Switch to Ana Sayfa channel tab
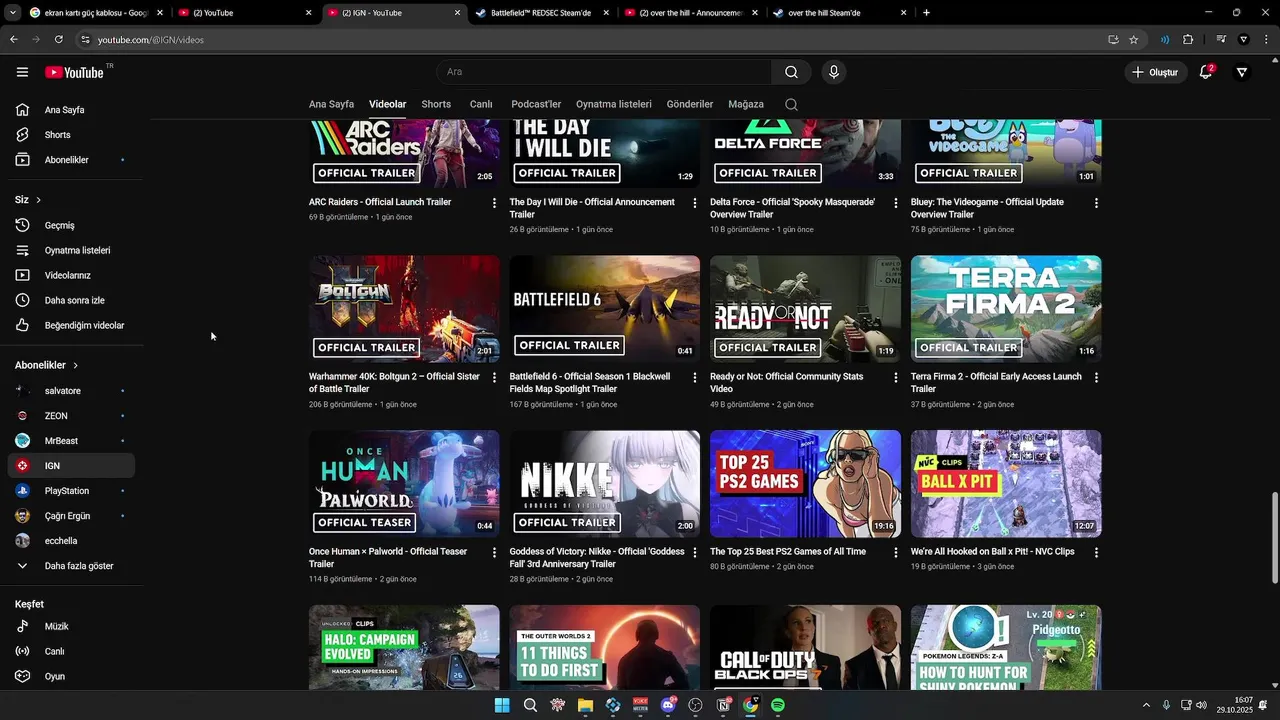1280x720 pixels. pos(331,104)
